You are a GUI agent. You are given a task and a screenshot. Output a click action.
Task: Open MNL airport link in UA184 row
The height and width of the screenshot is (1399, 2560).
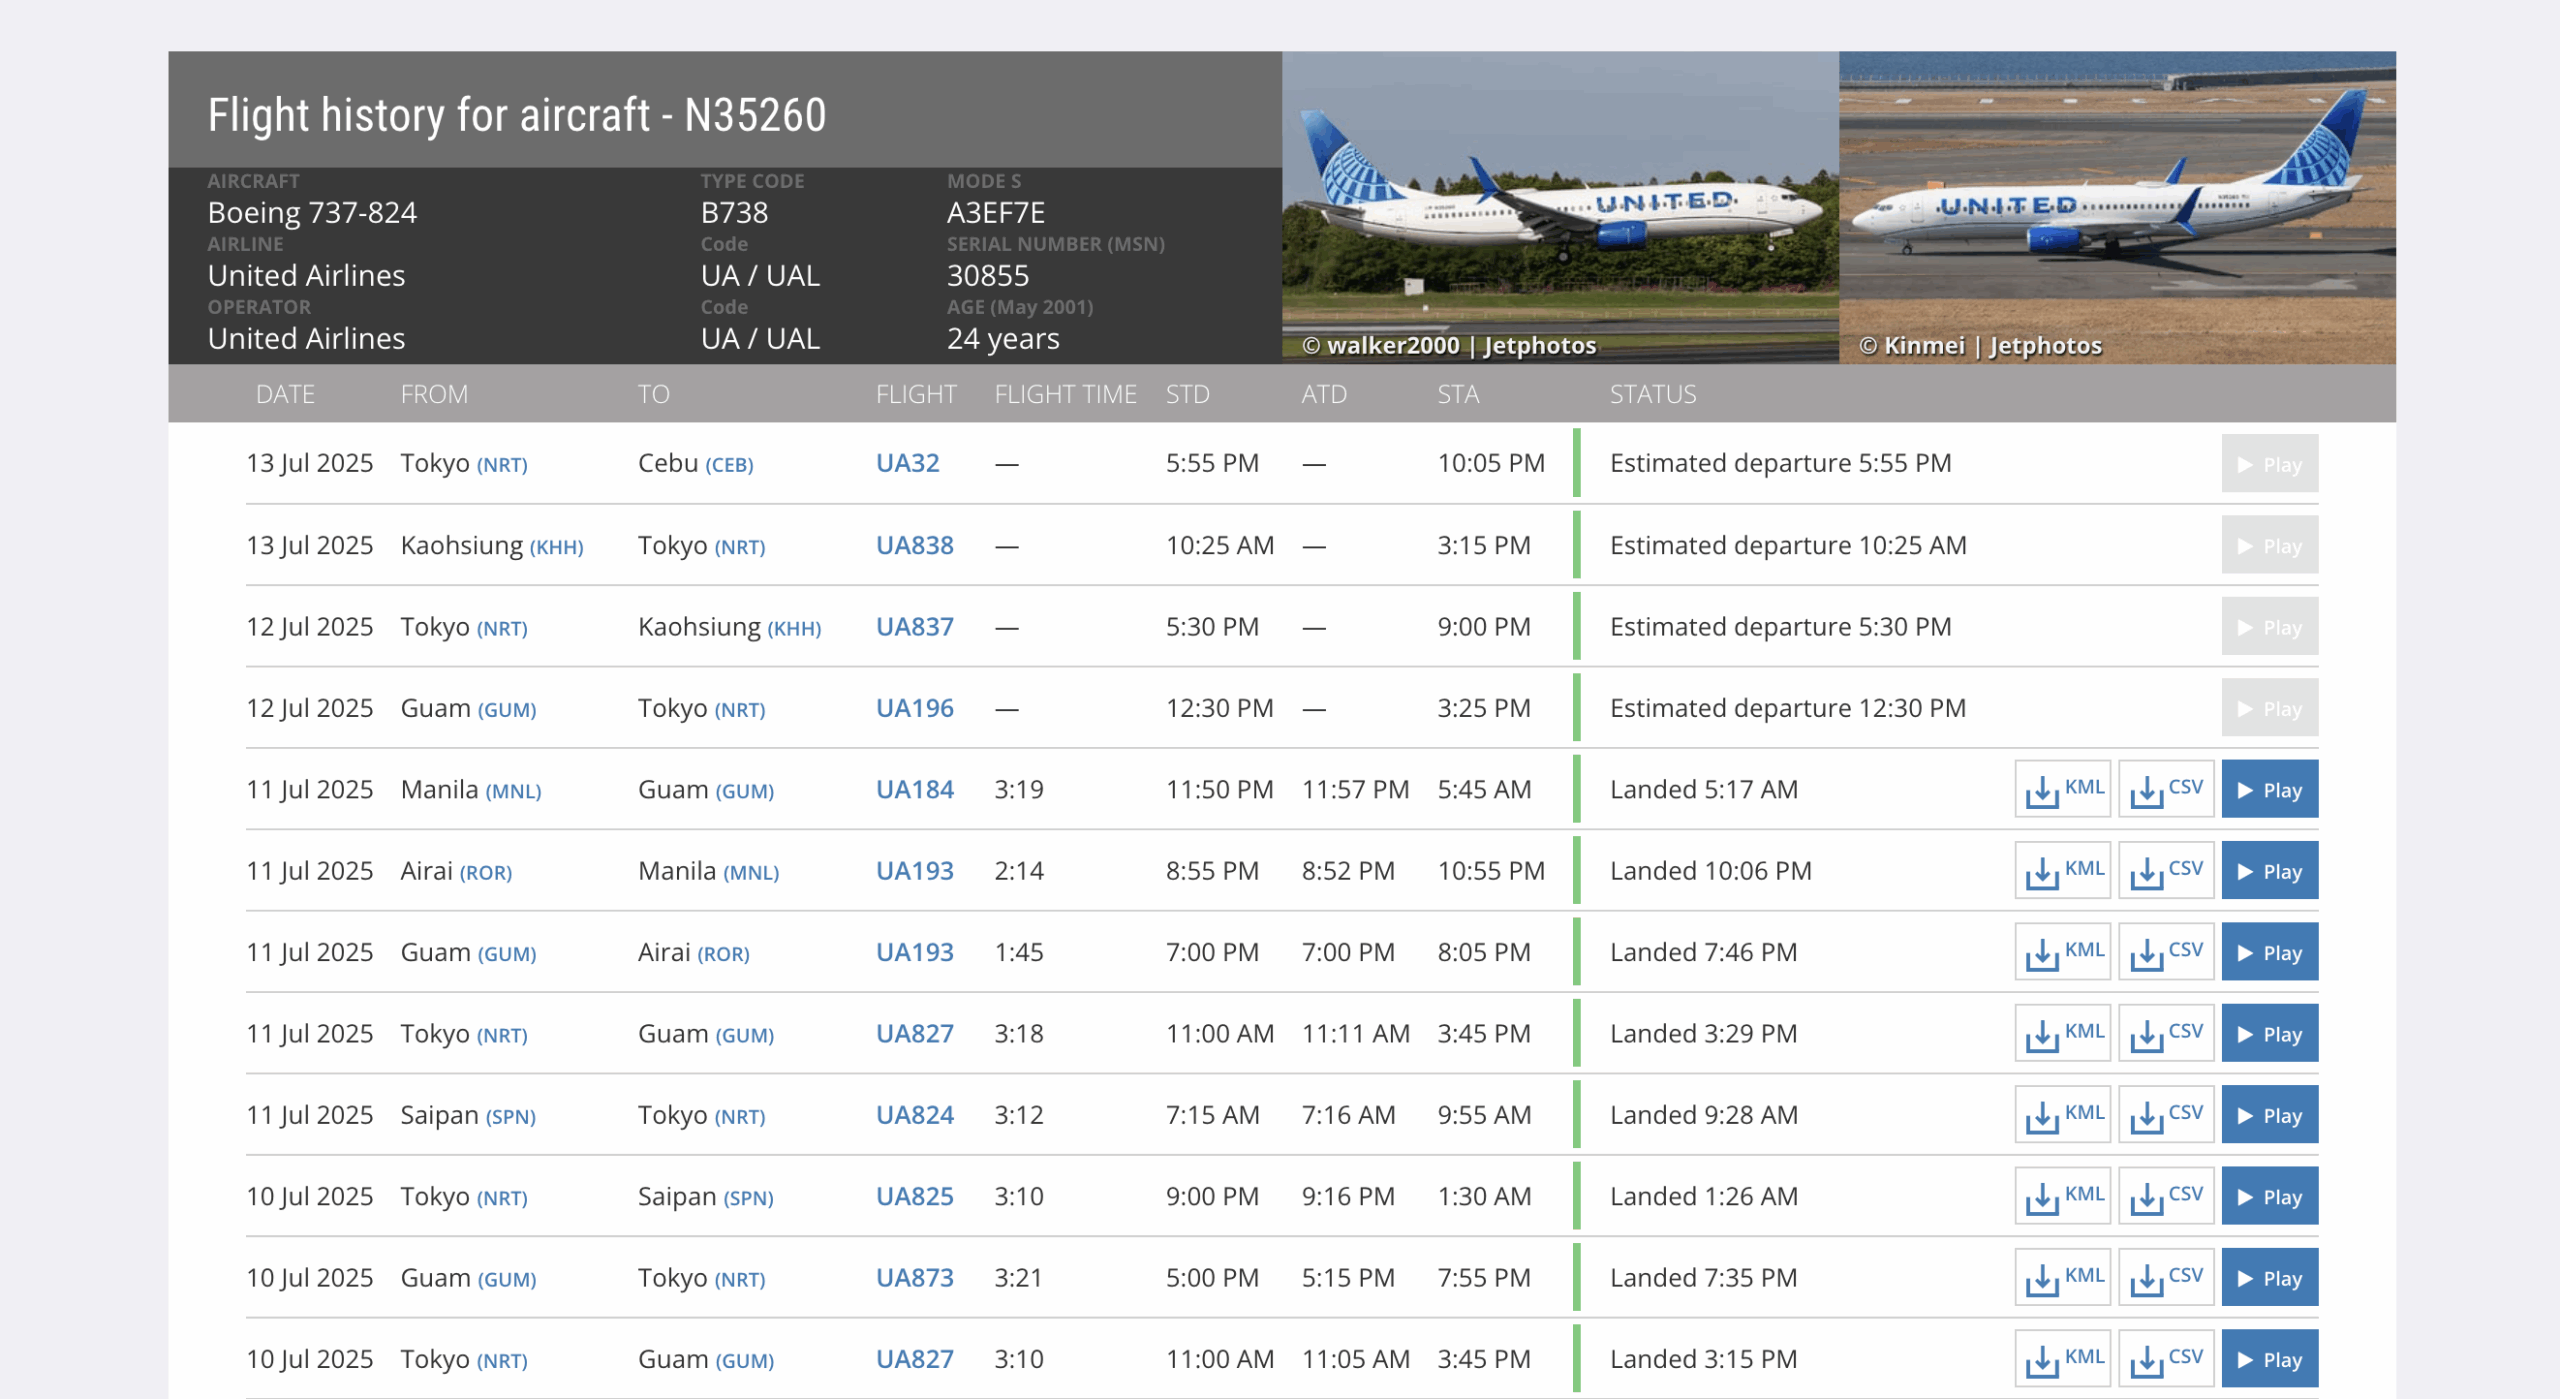coord(513,791)
